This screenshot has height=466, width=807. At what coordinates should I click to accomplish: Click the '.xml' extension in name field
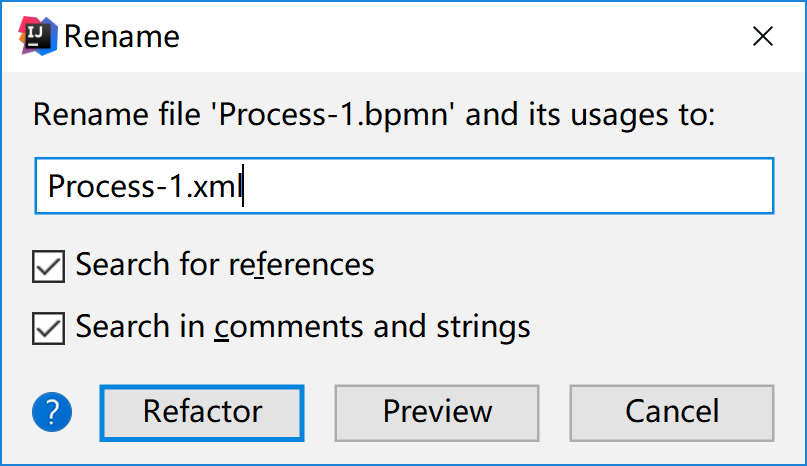point(219,187)
